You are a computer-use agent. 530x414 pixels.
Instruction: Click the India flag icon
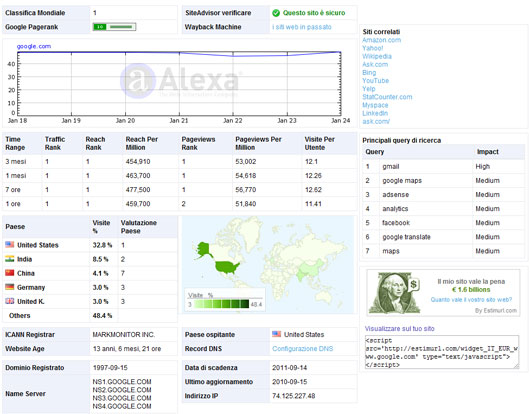coord(9,259)
